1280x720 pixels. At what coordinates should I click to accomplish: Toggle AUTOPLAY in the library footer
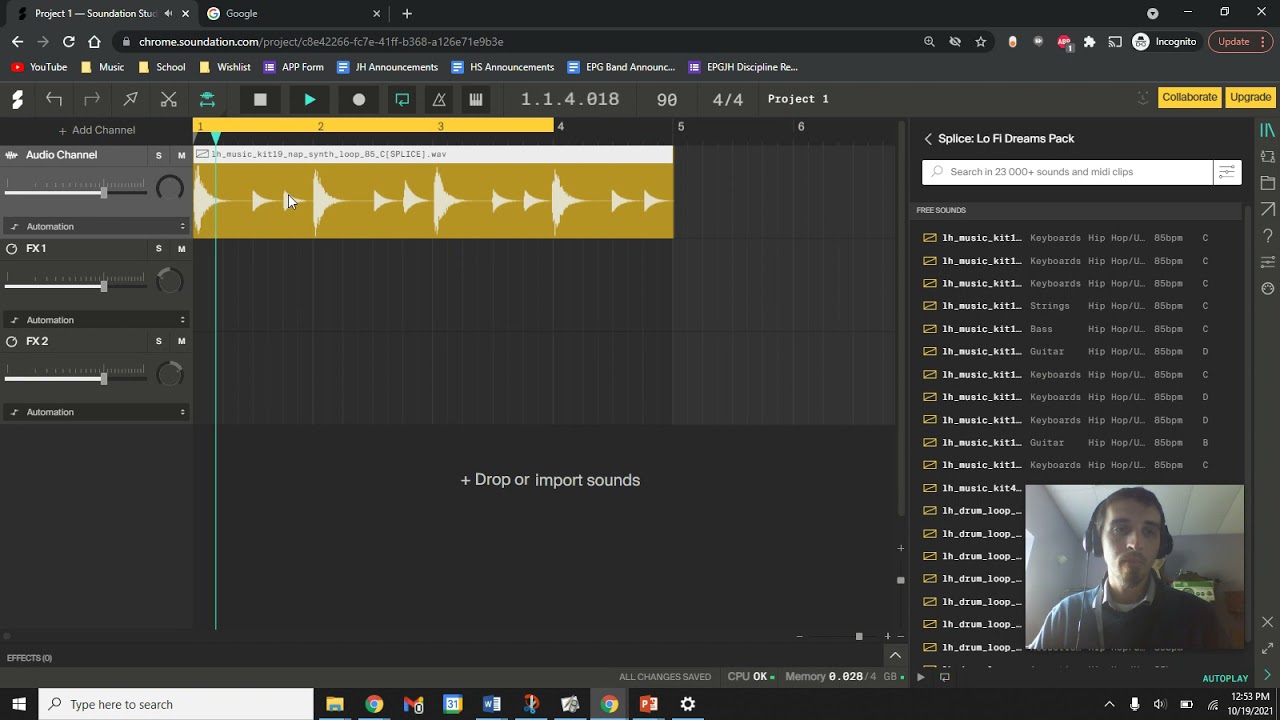click(1225, 678)
